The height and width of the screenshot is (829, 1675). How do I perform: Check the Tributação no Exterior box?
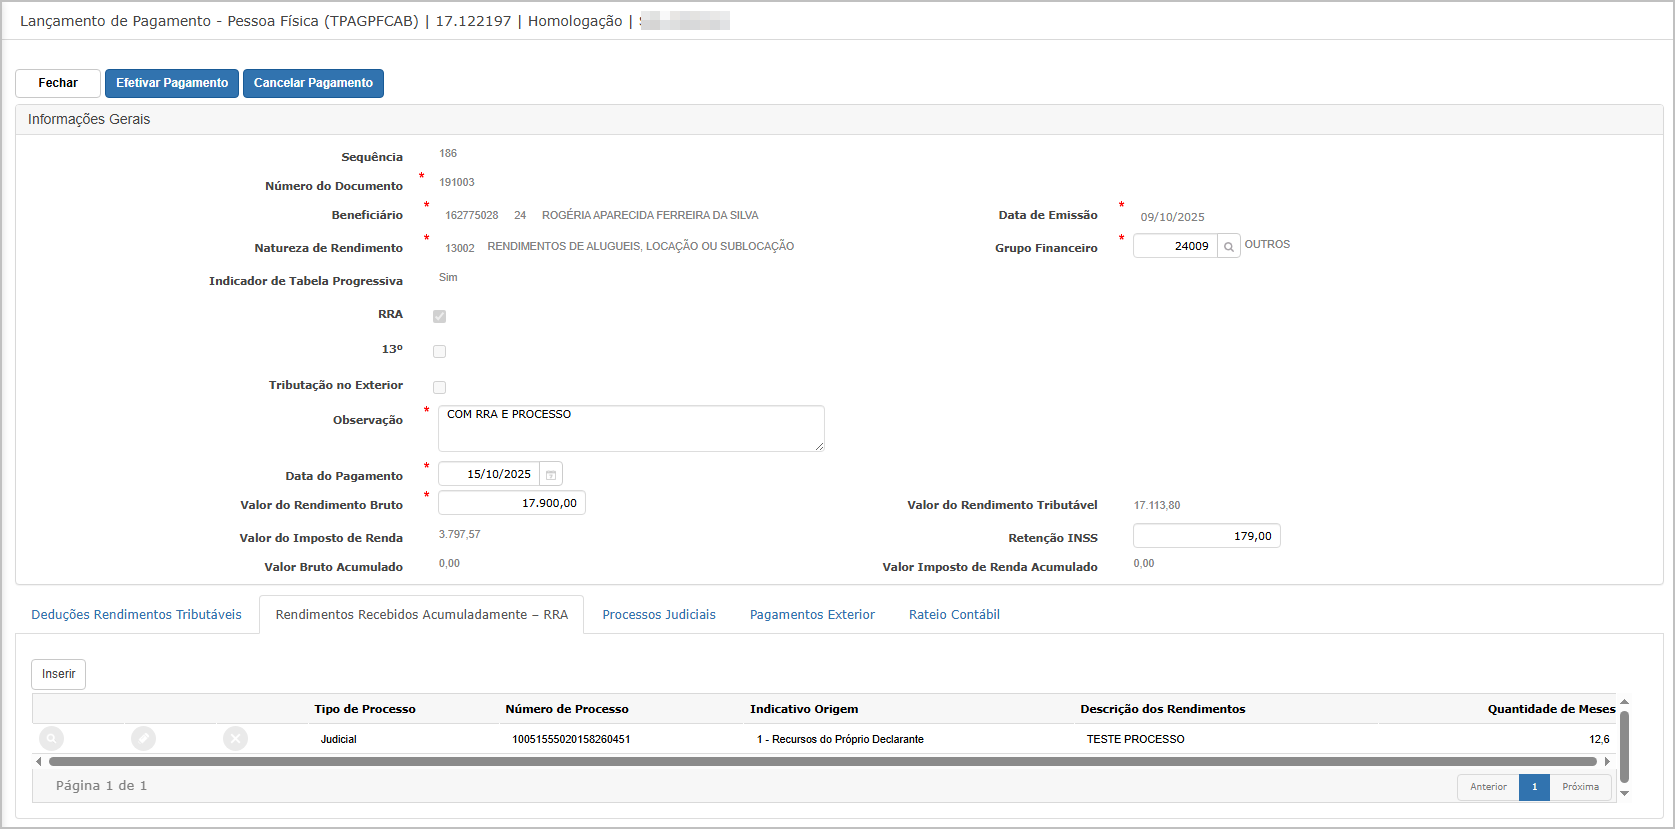439,387
